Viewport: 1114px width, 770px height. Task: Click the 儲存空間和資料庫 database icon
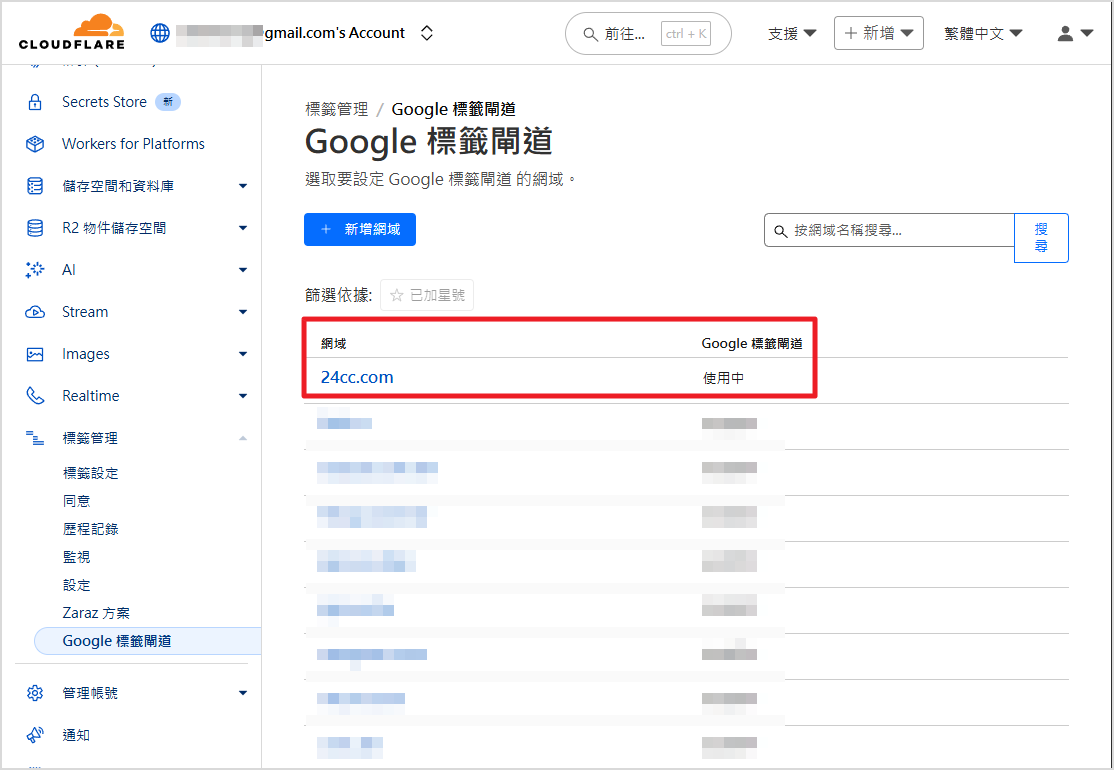[35, 186]
